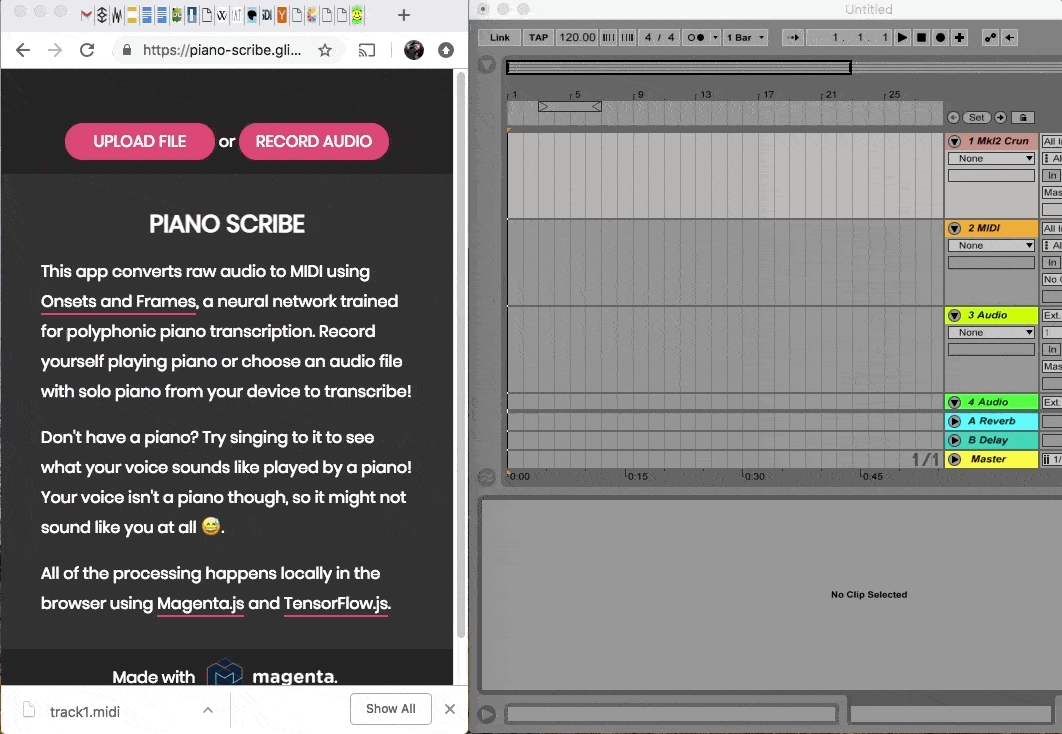Open the 1 Bar quantization dropdown
Viewport: 1062px width, 734px height.
point(745,38)
